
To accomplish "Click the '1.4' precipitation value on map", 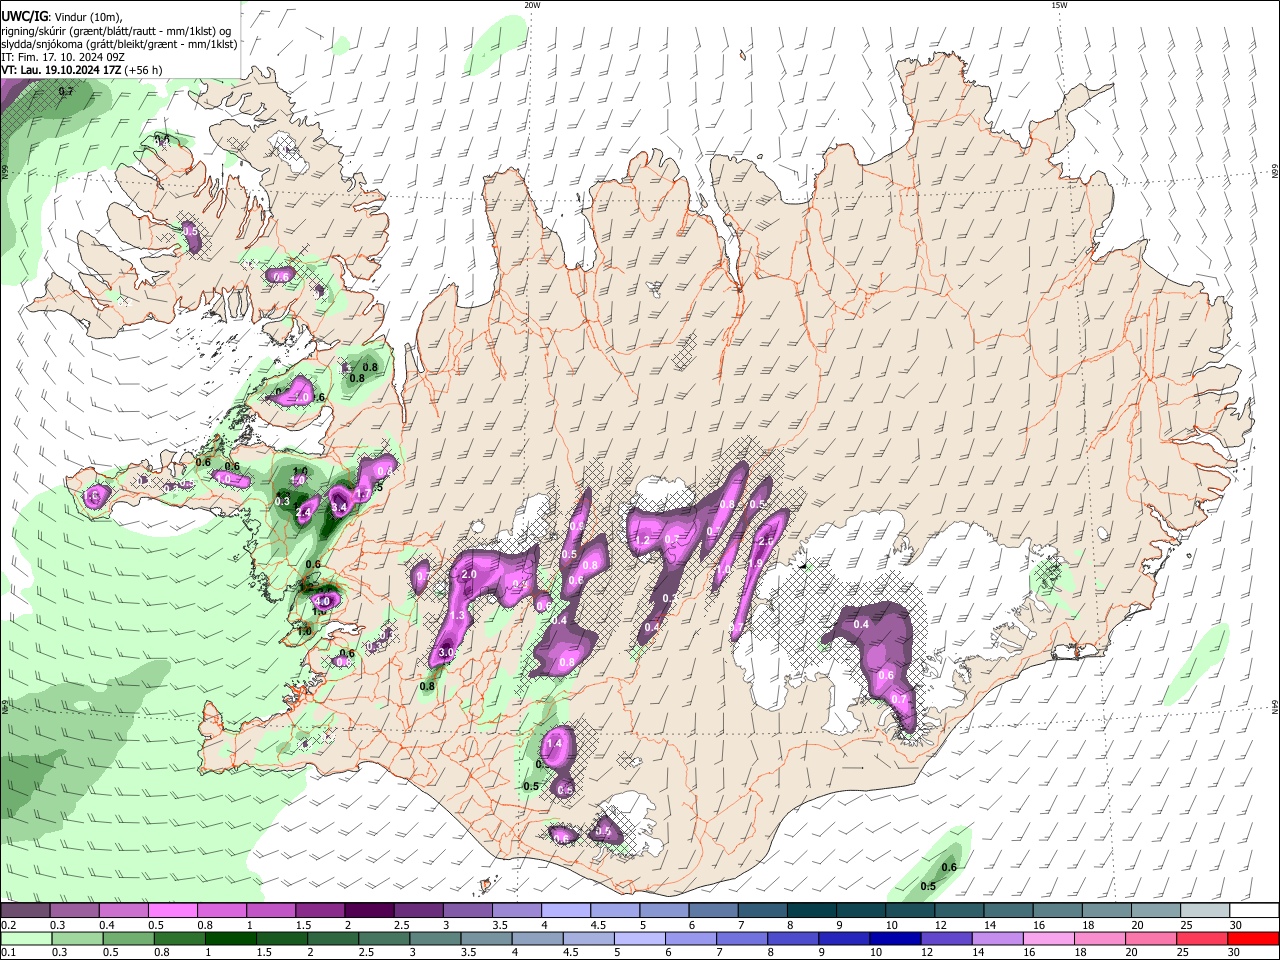I will 555,743.
